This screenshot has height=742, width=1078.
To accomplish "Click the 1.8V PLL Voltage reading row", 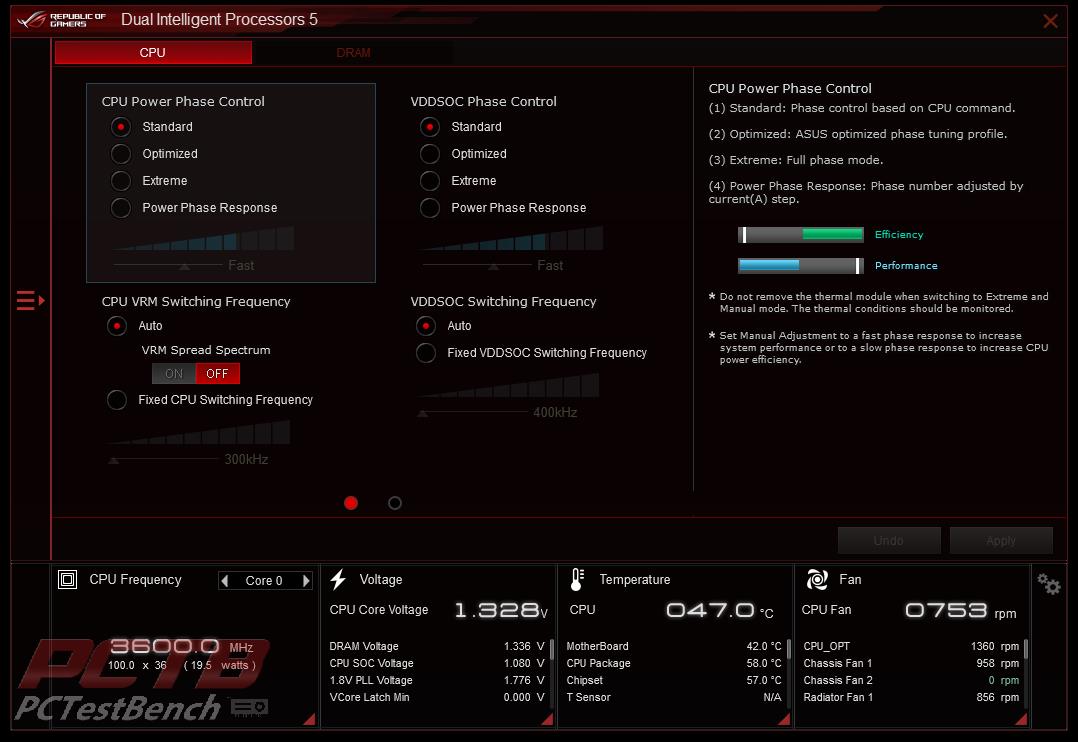I will click(437, 680).
